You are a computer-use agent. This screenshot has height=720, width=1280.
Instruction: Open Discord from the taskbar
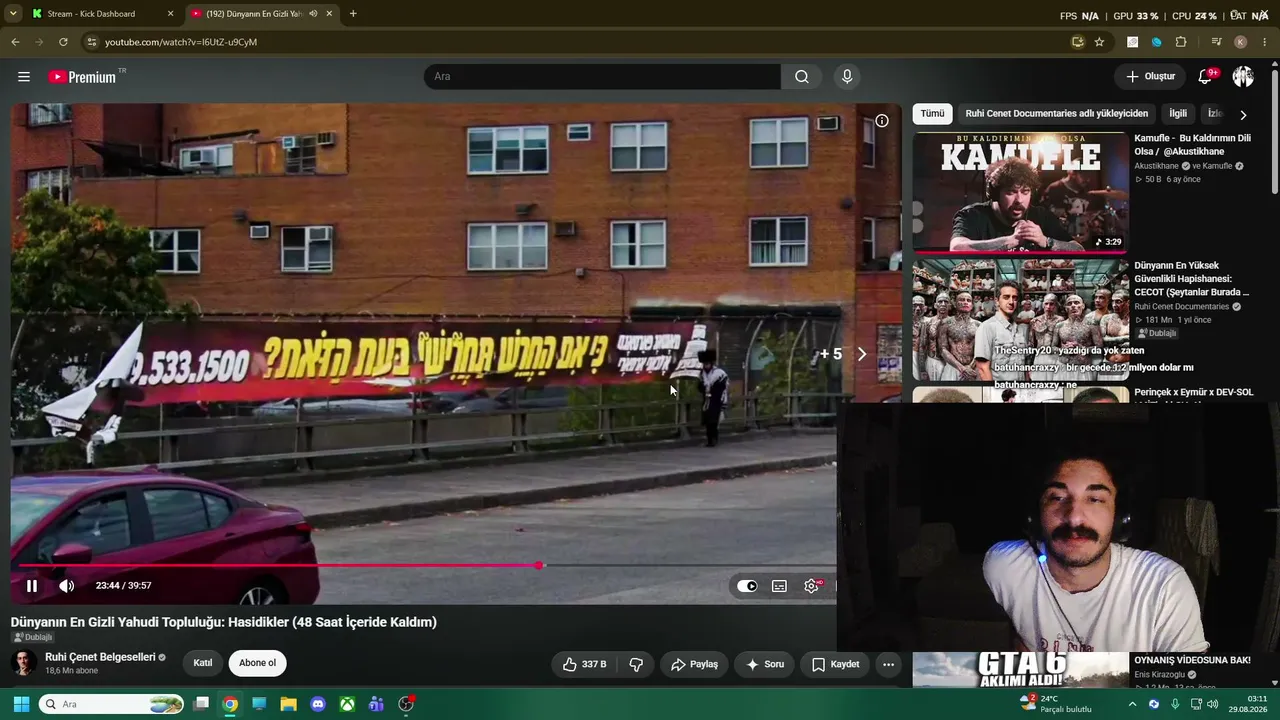(x=318, y=704)
